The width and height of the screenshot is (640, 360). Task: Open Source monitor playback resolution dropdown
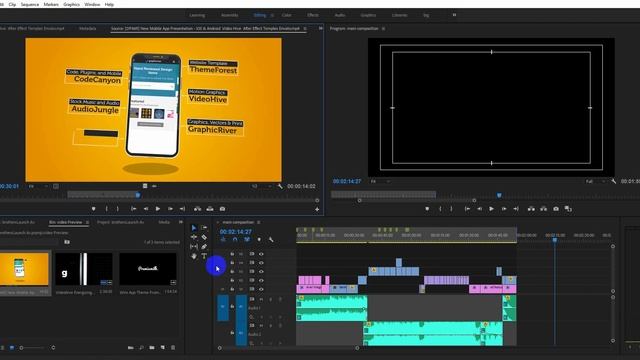point(261,186)
